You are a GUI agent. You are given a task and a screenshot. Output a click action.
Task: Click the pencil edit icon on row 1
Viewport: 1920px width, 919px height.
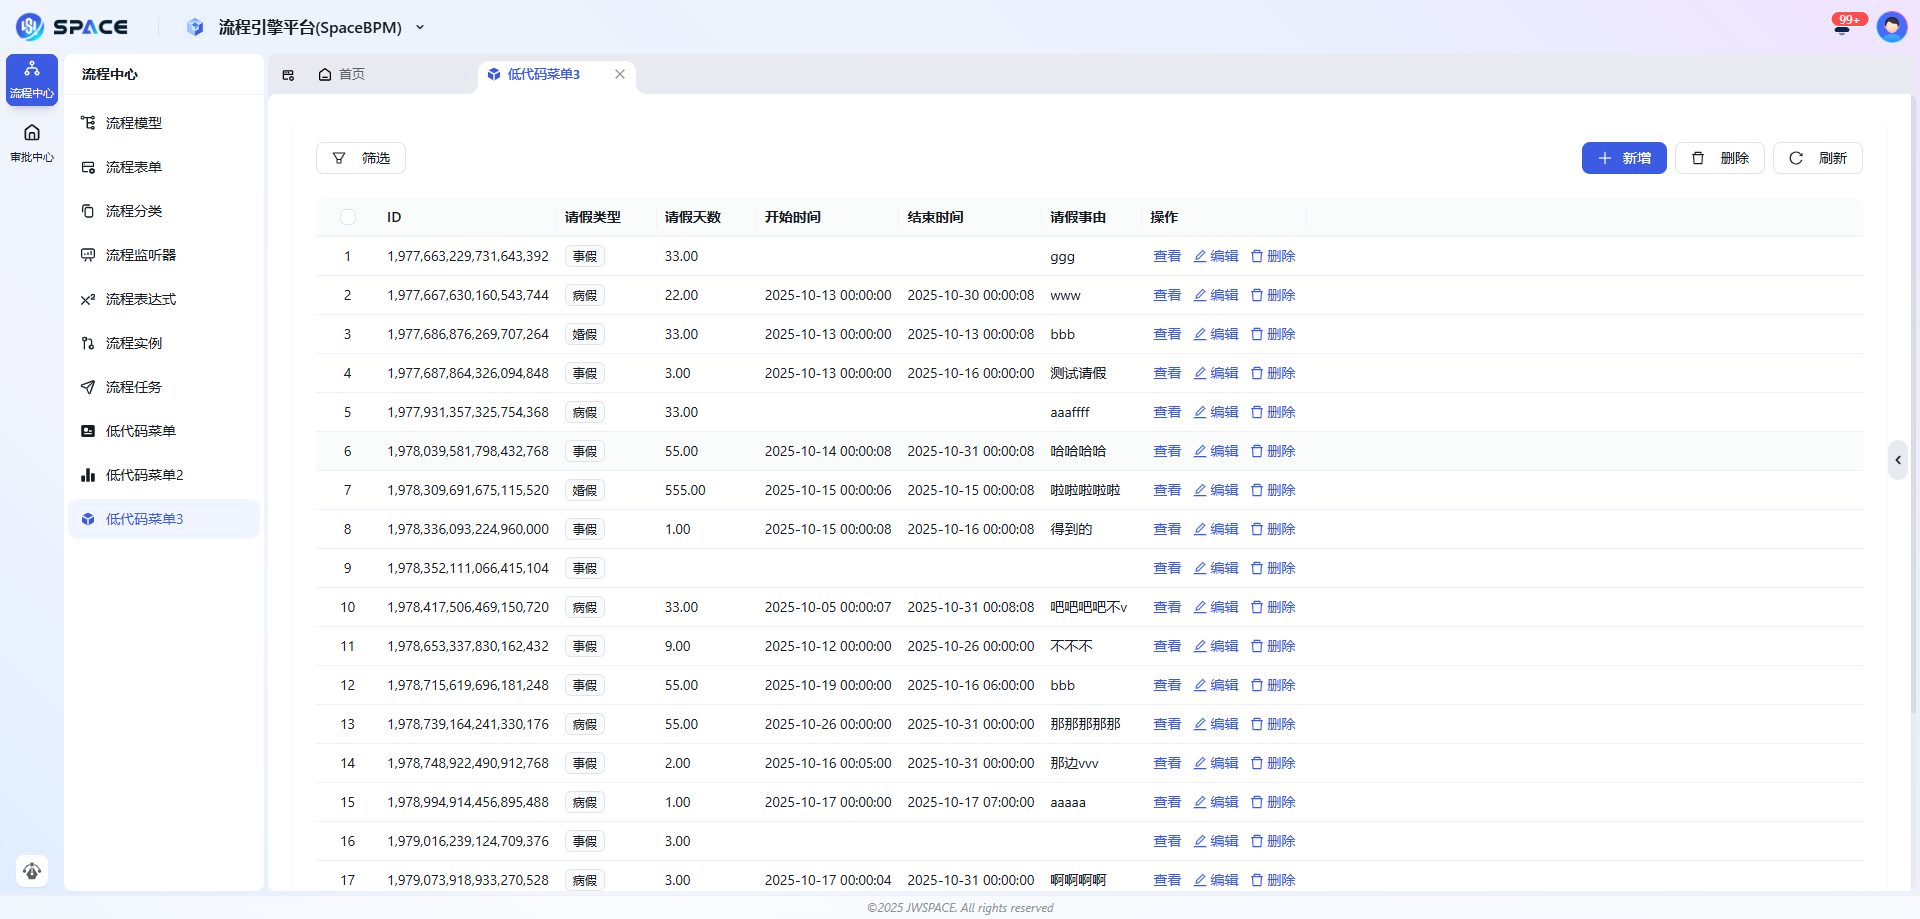[x=1198, y=256]
